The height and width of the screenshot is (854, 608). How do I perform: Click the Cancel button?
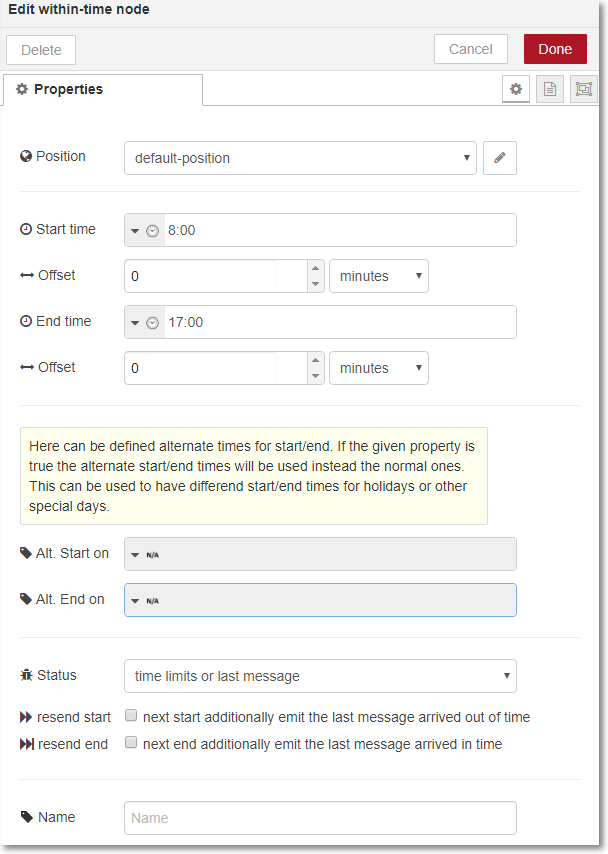[x=471, y=49]
